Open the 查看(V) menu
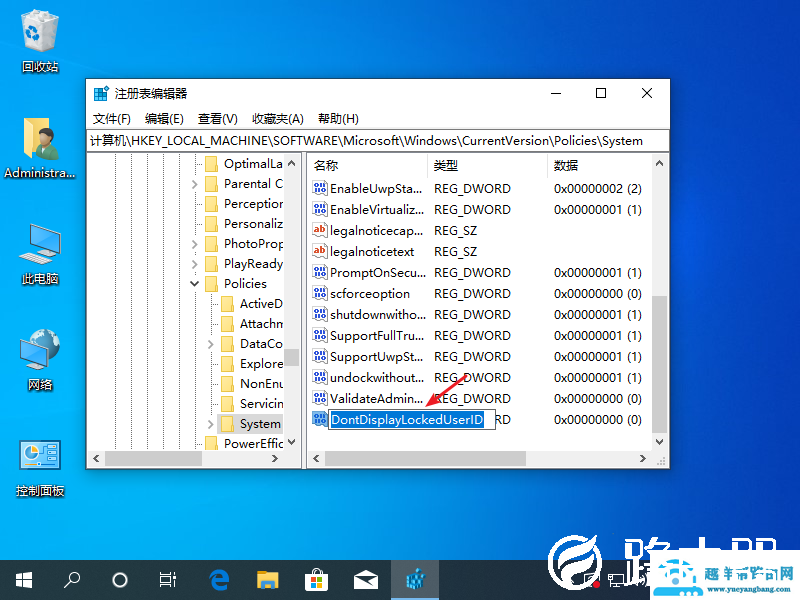The height and width of the screenshot is (600, 800). click(218, 119)
